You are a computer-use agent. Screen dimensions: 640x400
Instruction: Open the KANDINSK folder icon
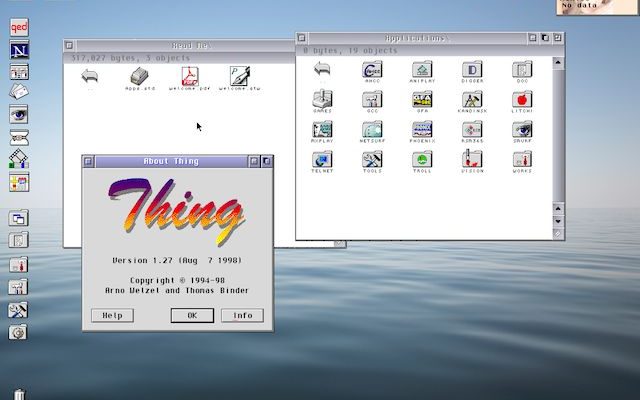point(472,100)
